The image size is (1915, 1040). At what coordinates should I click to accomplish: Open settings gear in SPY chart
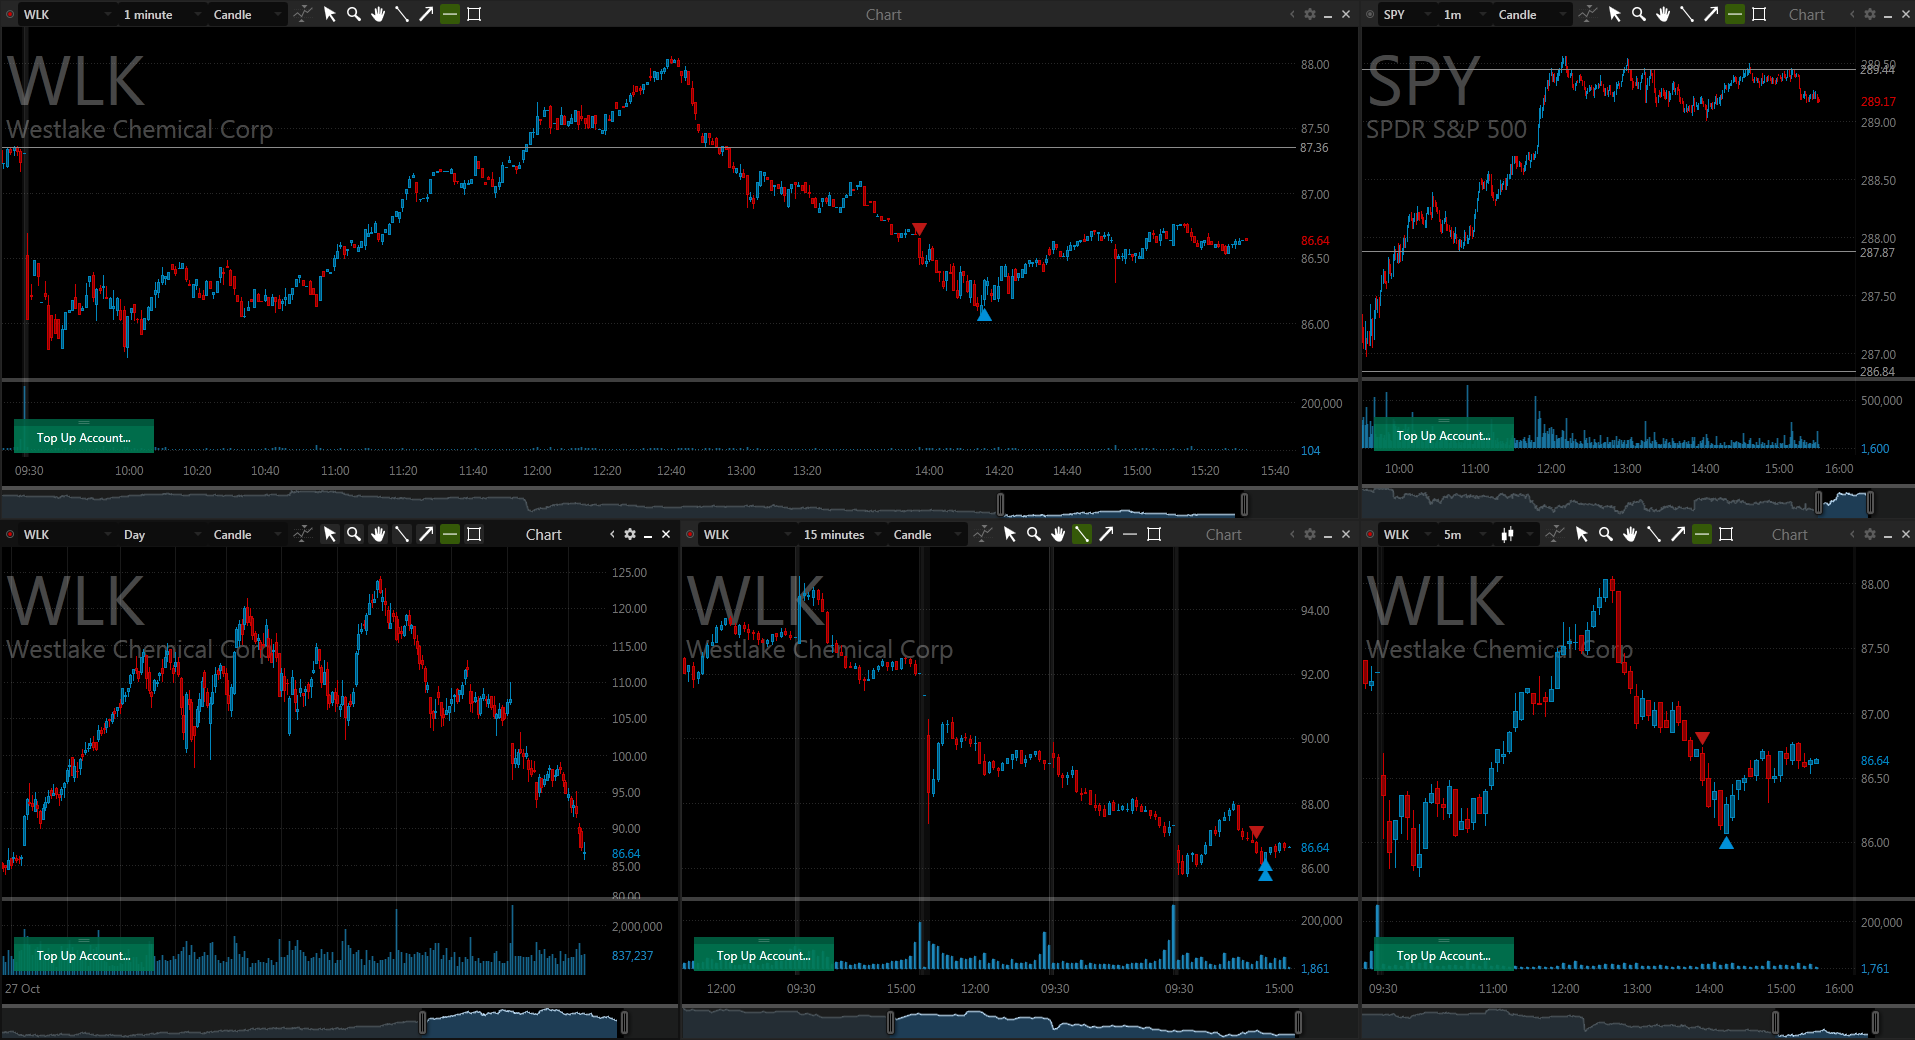tap(1870, 14)
